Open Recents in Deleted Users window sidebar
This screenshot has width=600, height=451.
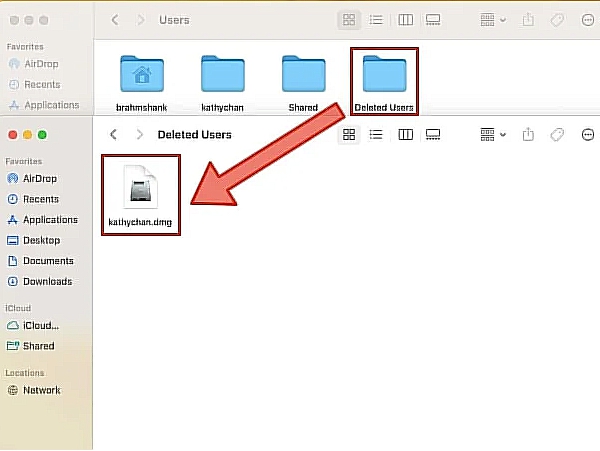point(33,199)
